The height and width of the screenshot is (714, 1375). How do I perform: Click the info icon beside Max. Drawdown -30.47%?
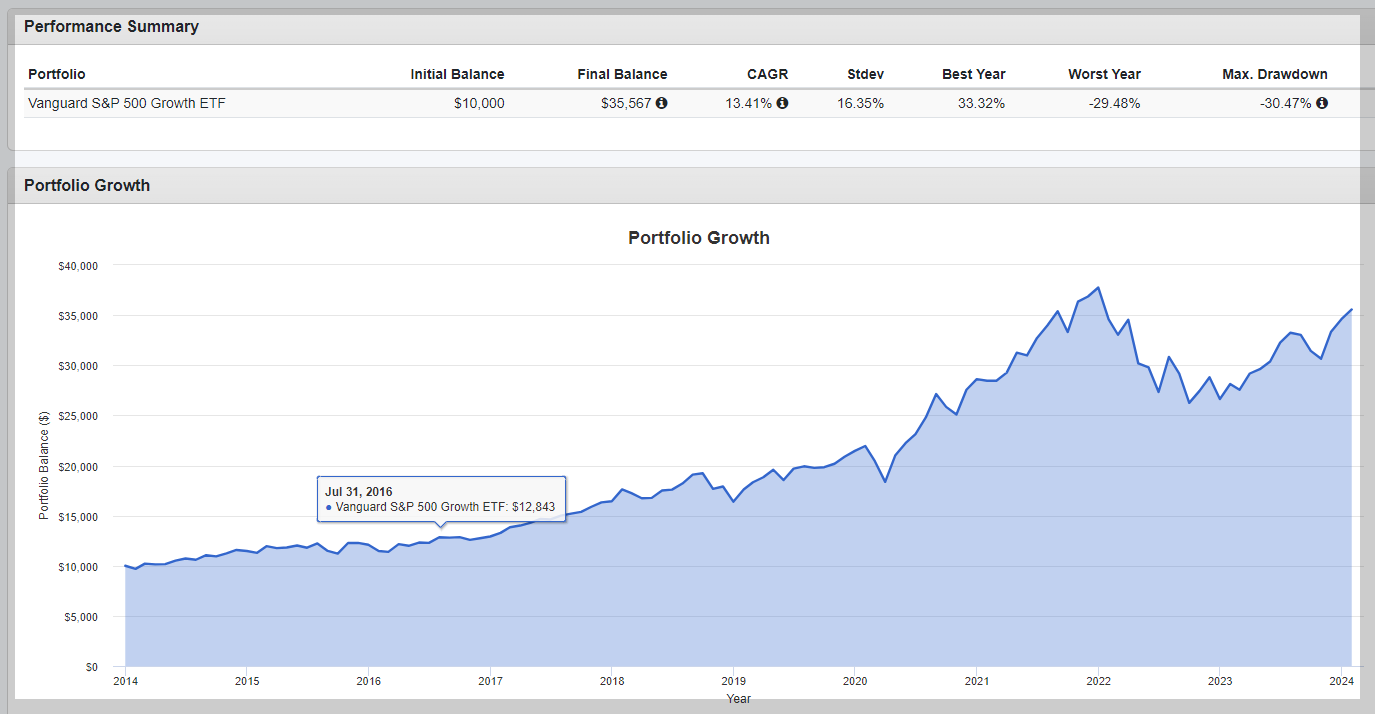pos(1322,103)
